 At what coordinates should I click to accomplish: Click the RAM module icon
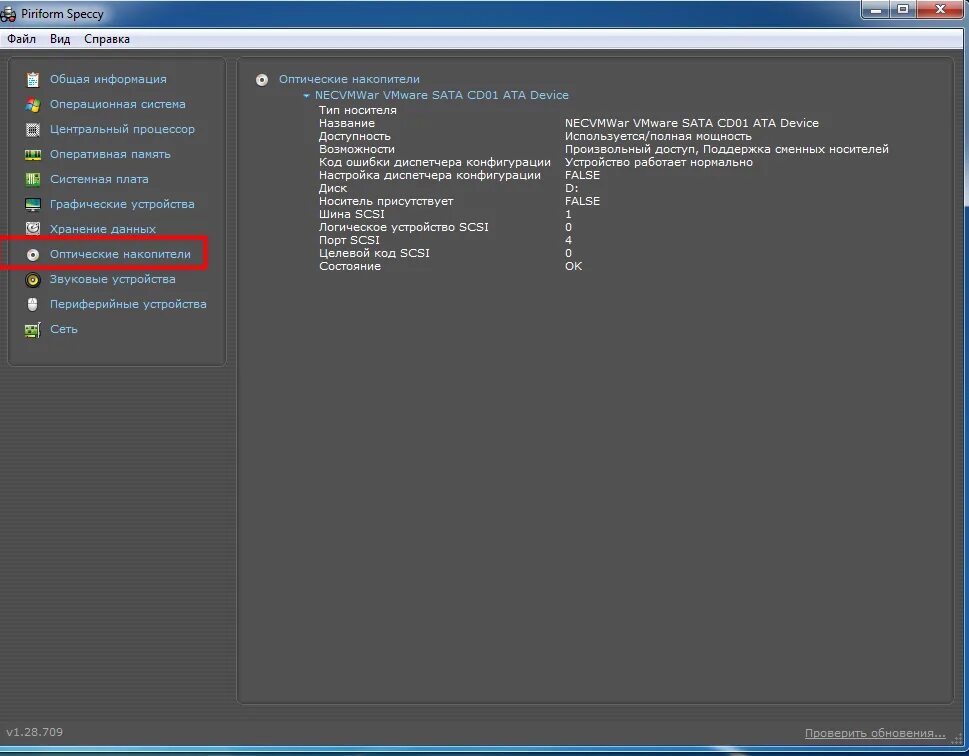point(33,155)
